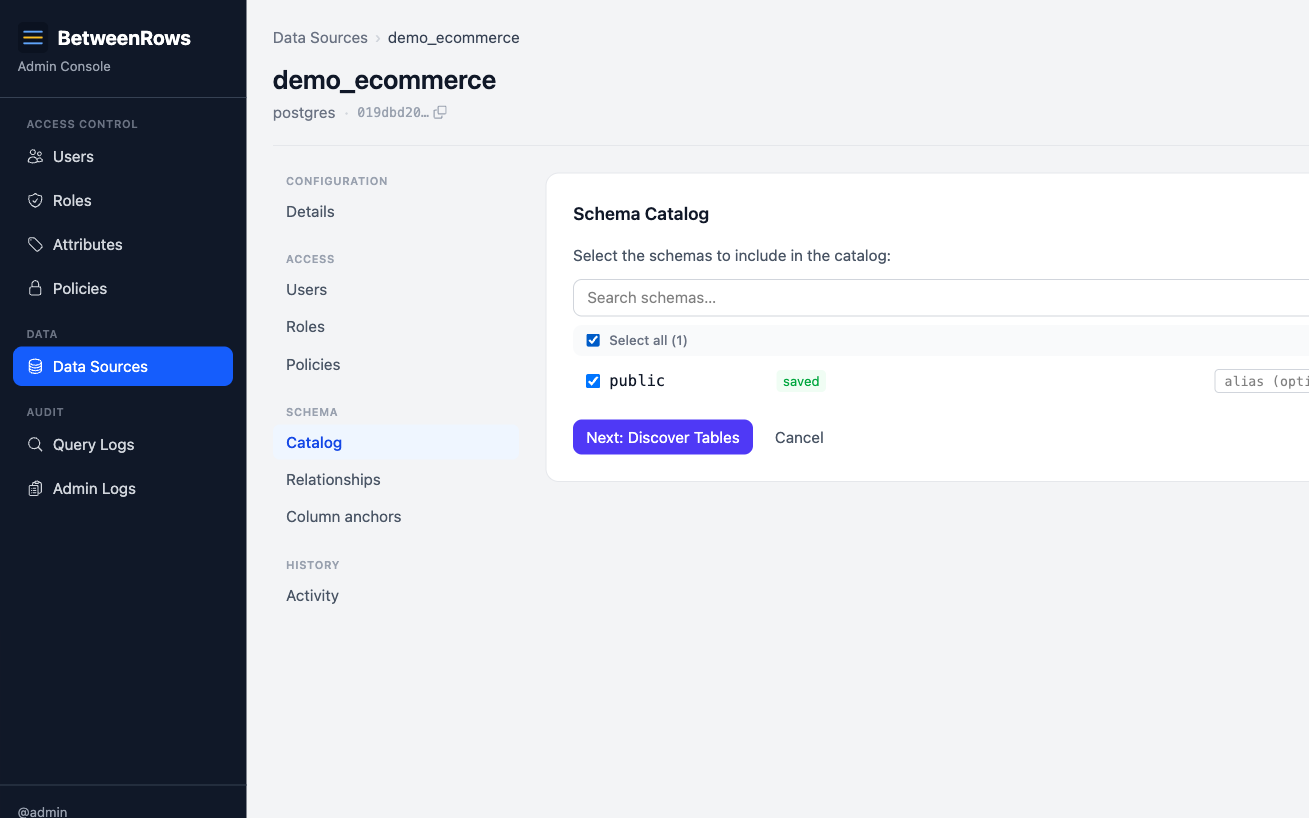Open Query Logs page
Screen dimensions: 1309x818
click(123, 445)
